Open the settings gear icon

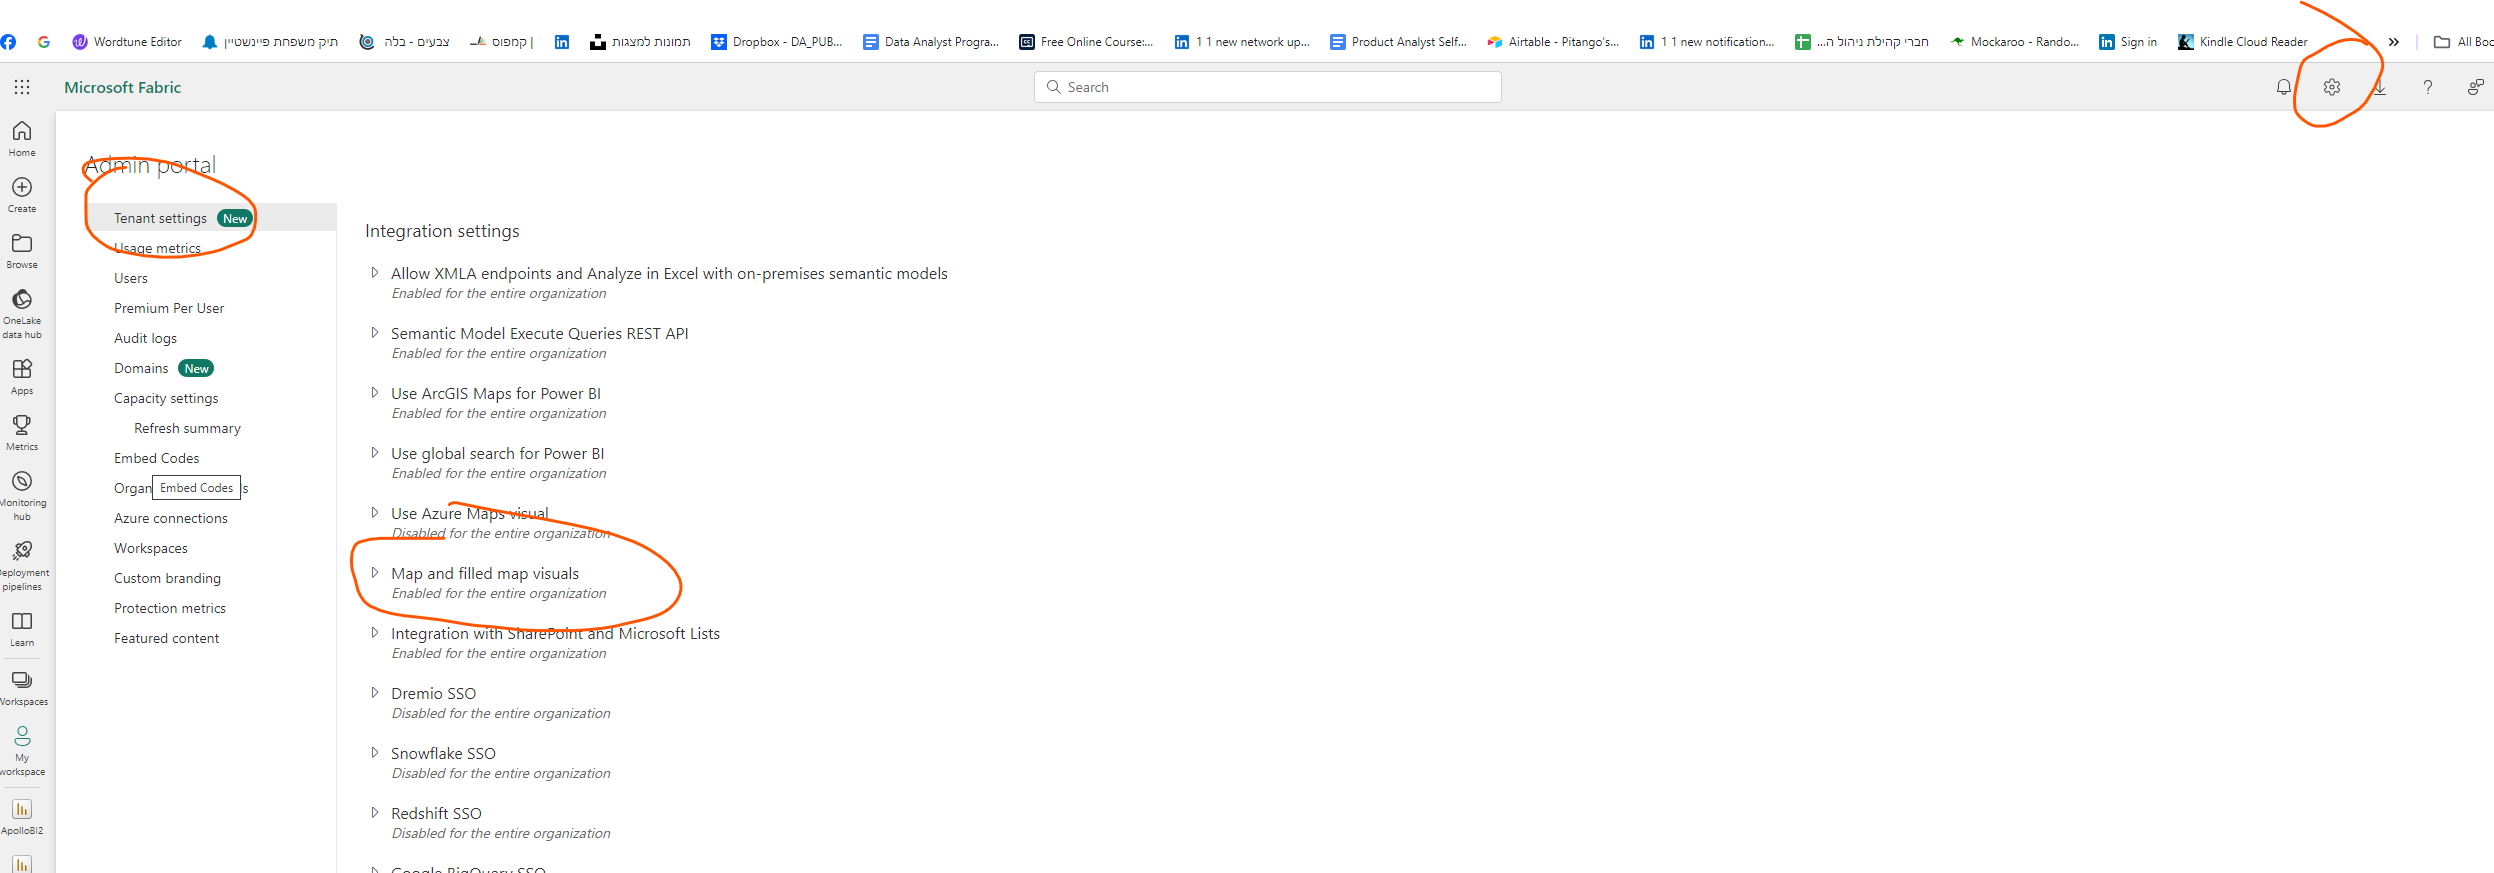coord(2332,87)
